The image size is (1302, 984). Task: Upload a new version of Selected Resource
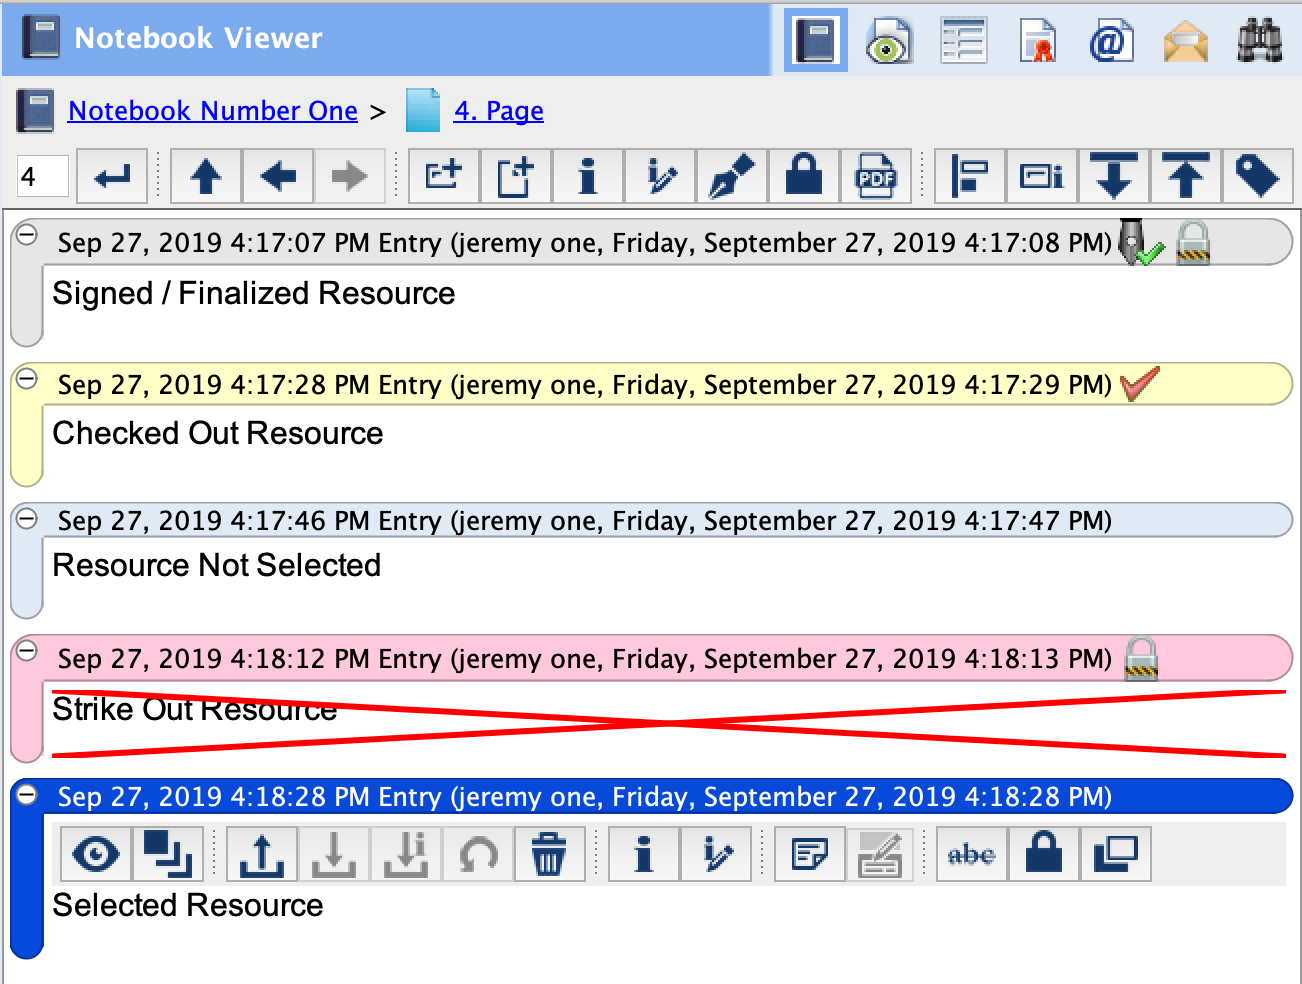point(261,854)
